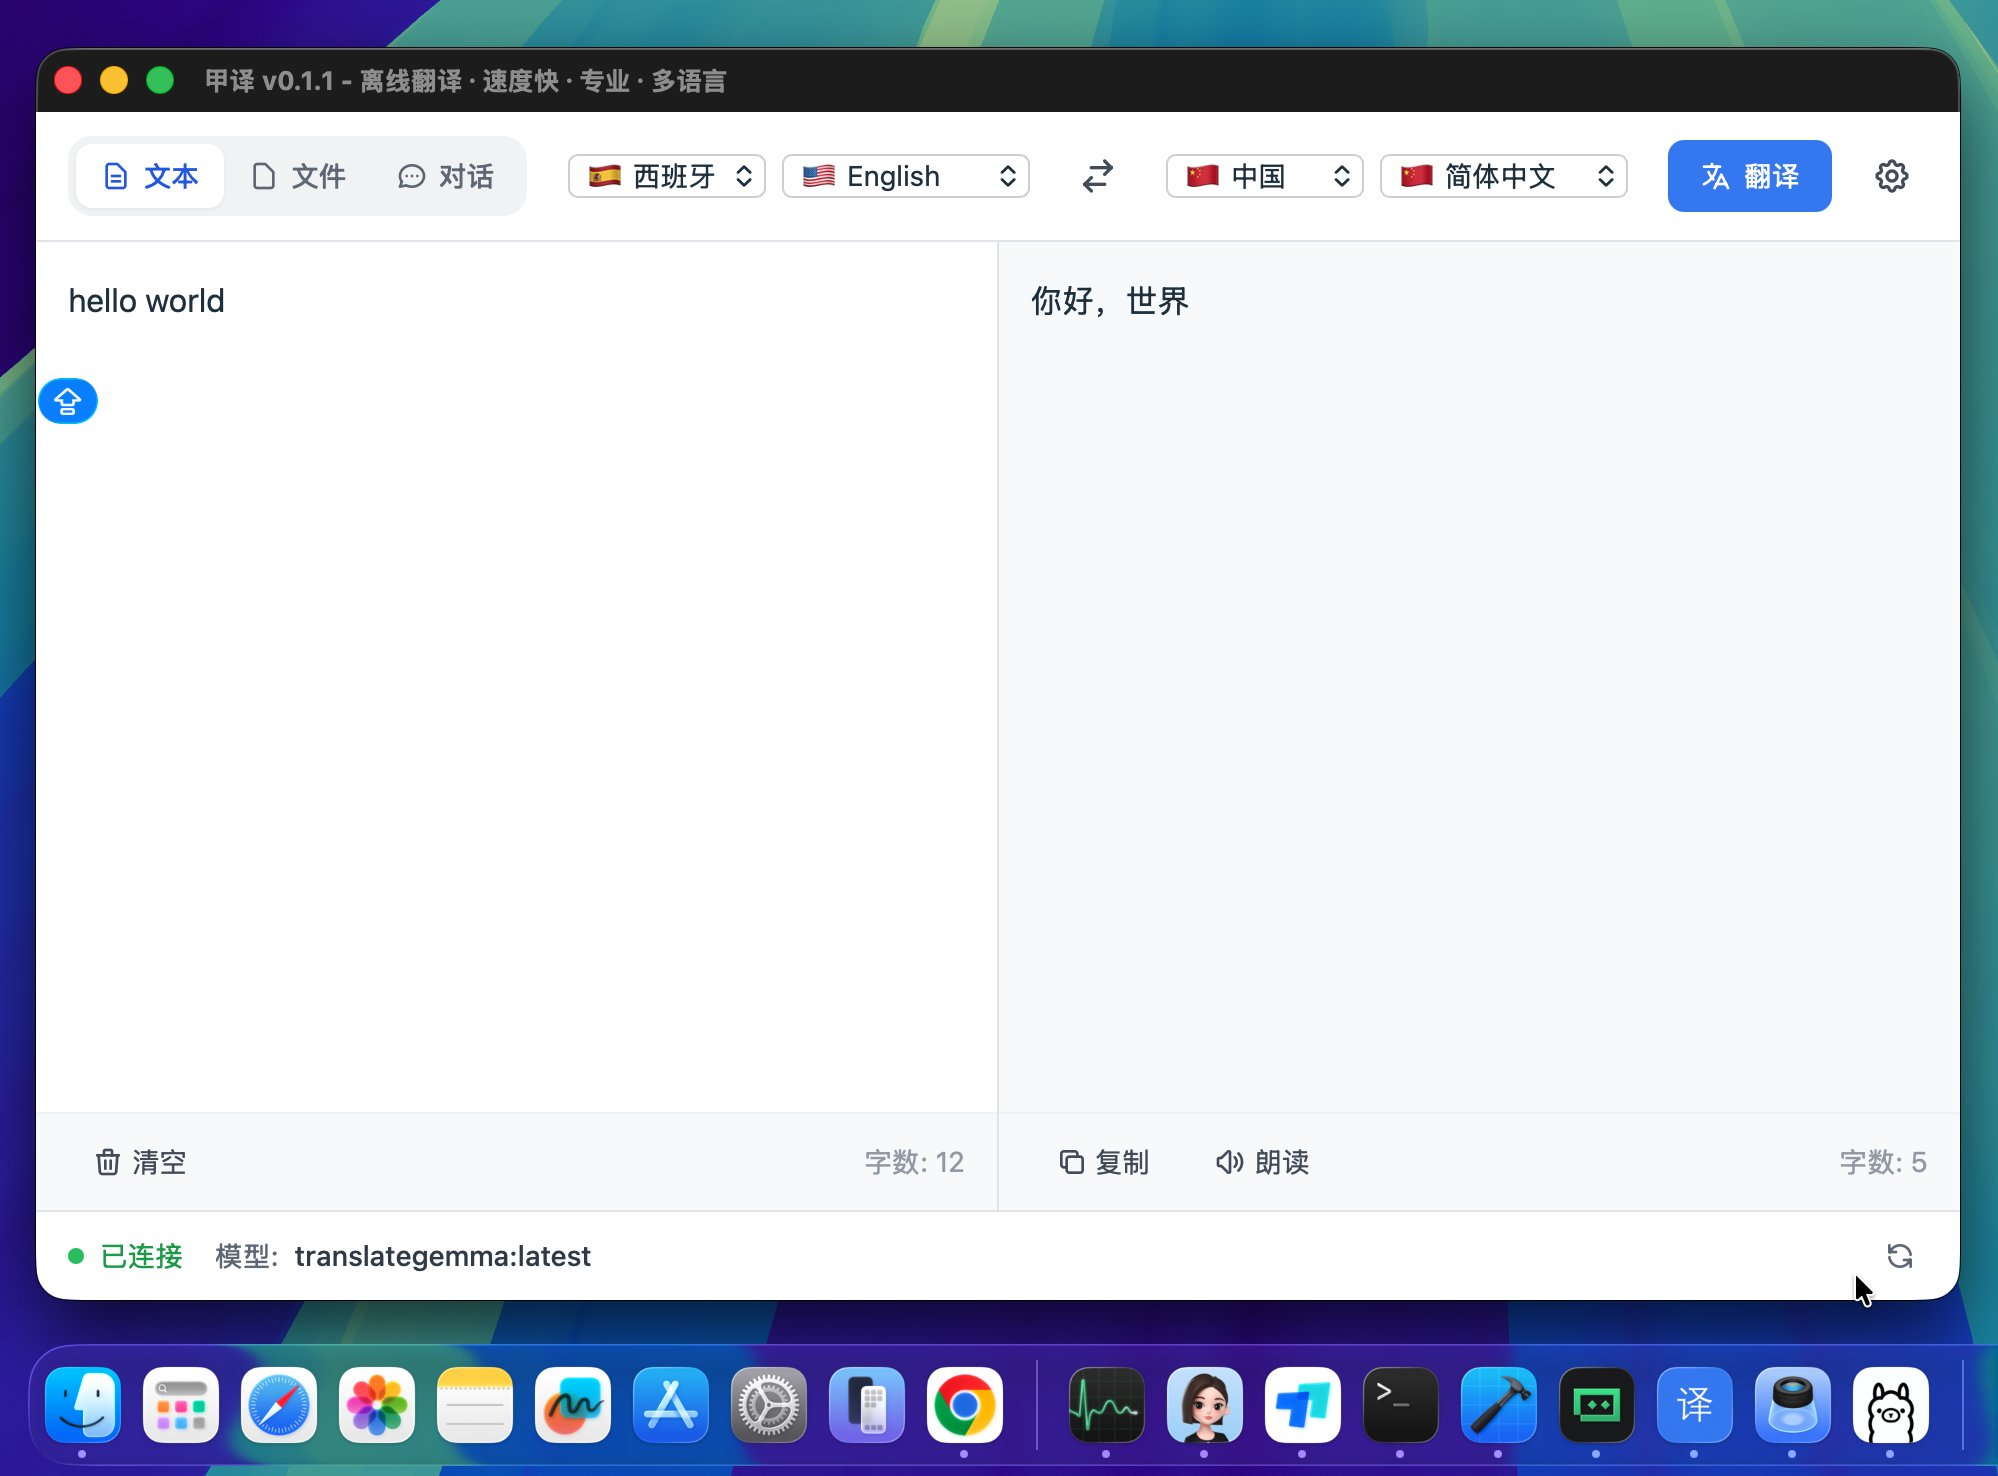Expand the 中国 target region dropdown

[1264, 176]
